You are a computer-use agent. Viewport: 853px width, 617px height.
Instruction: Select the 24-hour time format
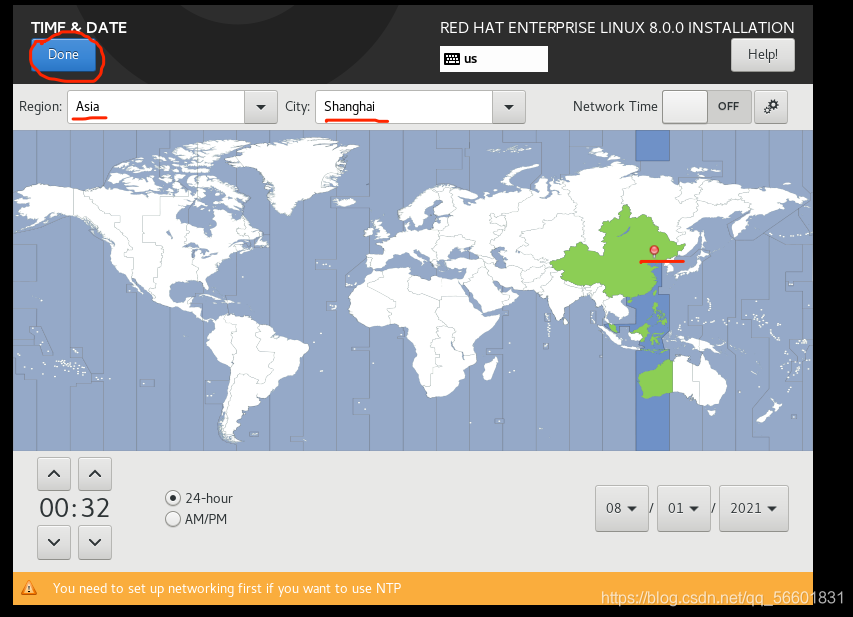coord(199,498)
